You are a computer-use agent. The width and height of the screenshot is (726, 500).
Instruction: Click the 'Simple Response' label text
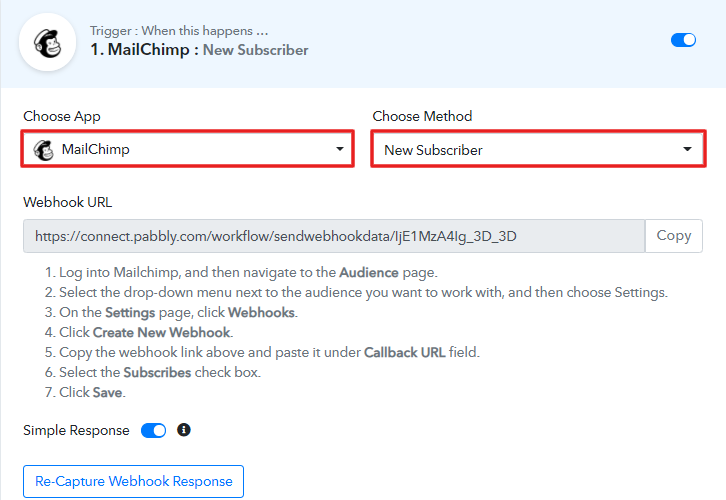pos(76,430)
